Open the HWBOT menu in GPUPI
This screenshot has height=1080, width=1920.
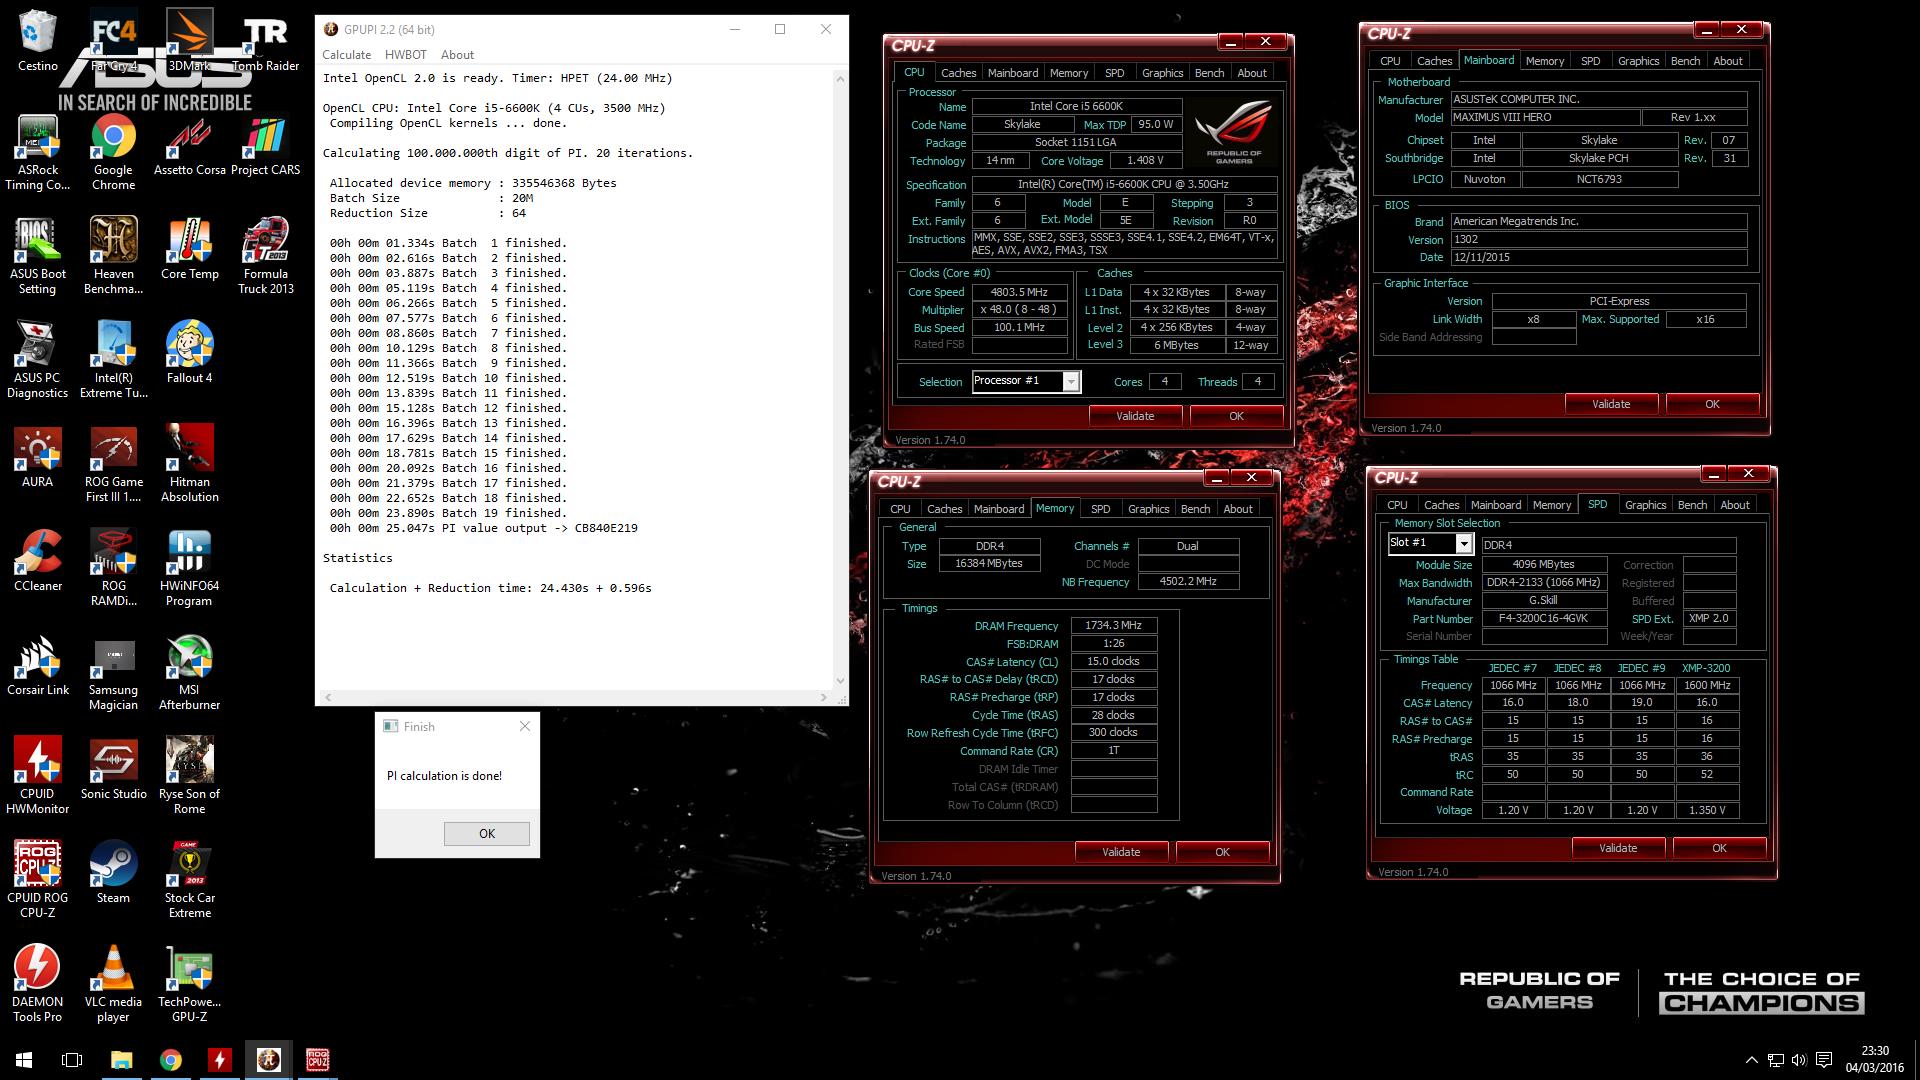pos(406,55)
